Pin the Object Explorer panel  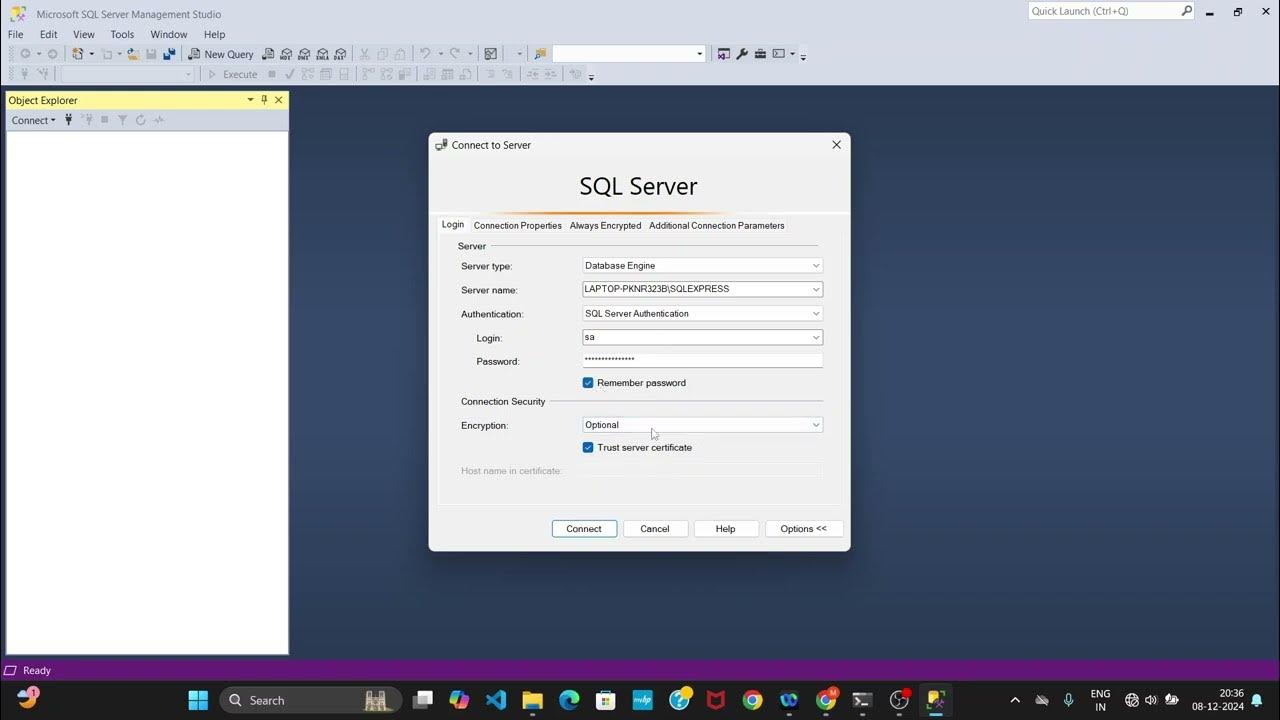click(x=264, y=100)
